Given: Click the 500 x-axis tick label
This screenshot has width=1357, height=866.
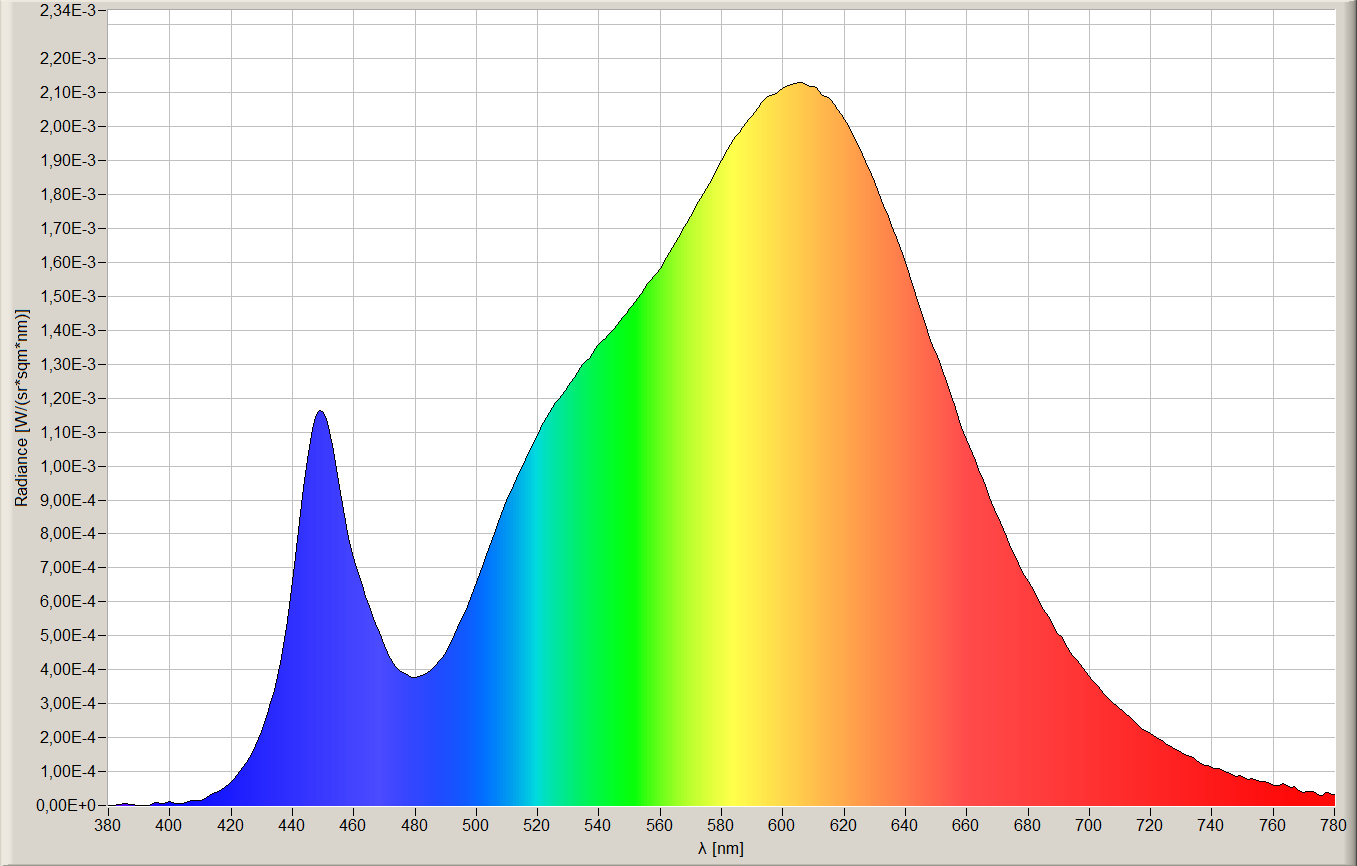Looking at the screenshot, I should [x=476, y=825].
